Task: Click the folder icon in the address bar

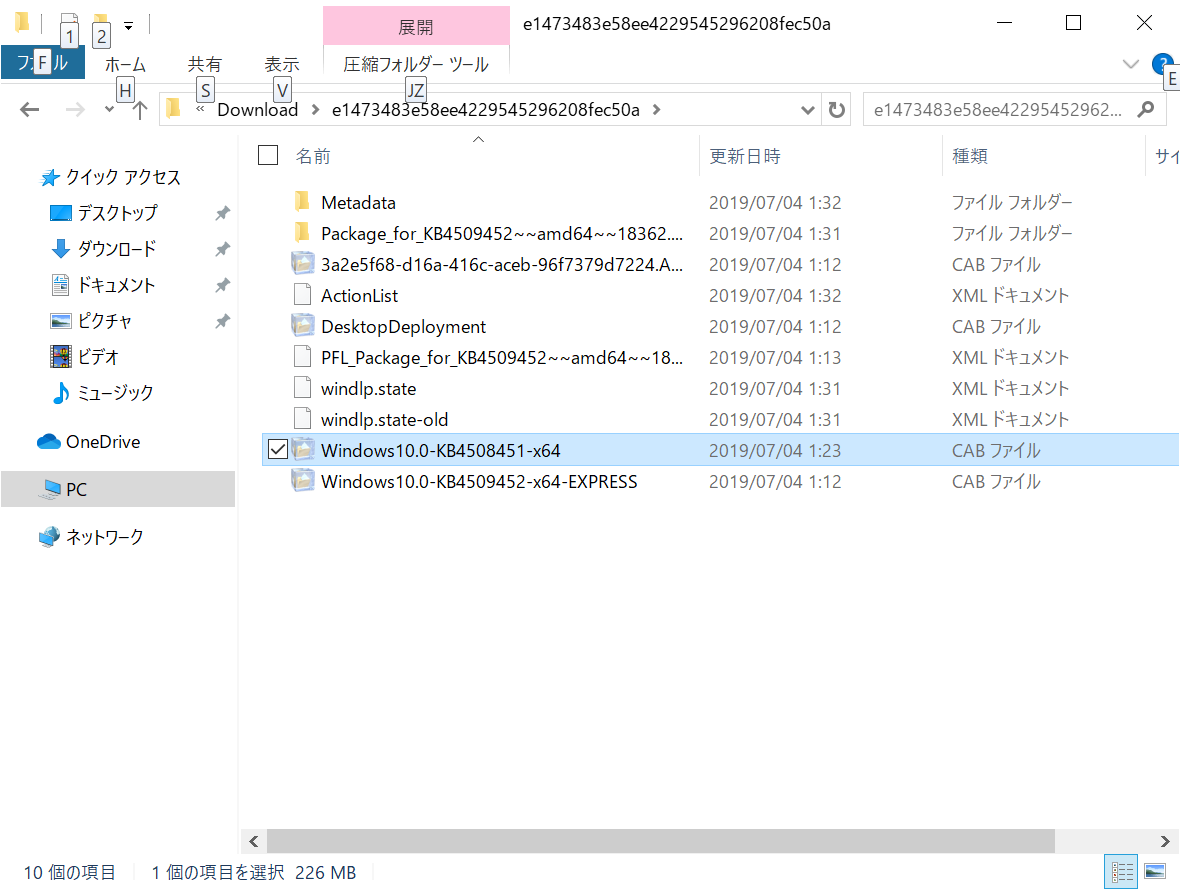Action: [173, 109]
